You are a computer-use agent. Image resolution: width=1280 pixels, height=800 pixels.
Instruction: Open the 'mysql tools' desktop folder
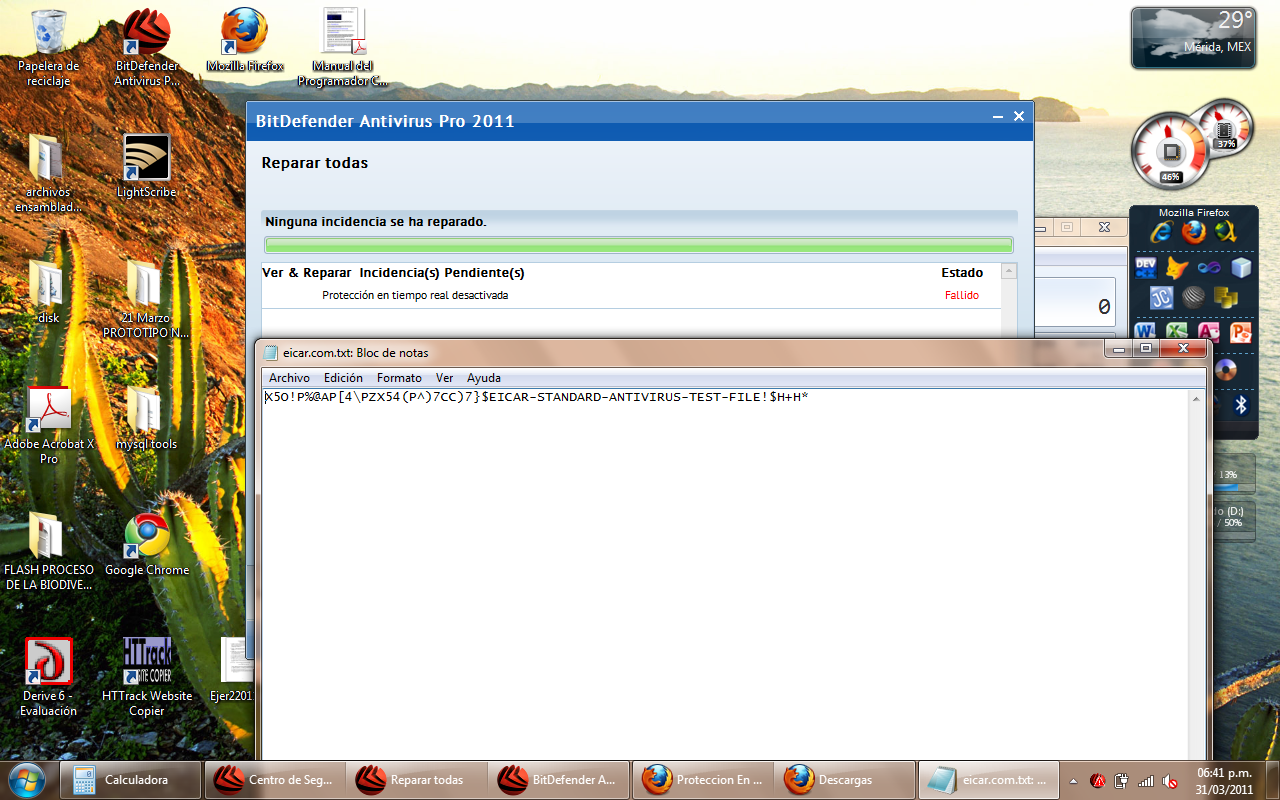click(146, 418)
